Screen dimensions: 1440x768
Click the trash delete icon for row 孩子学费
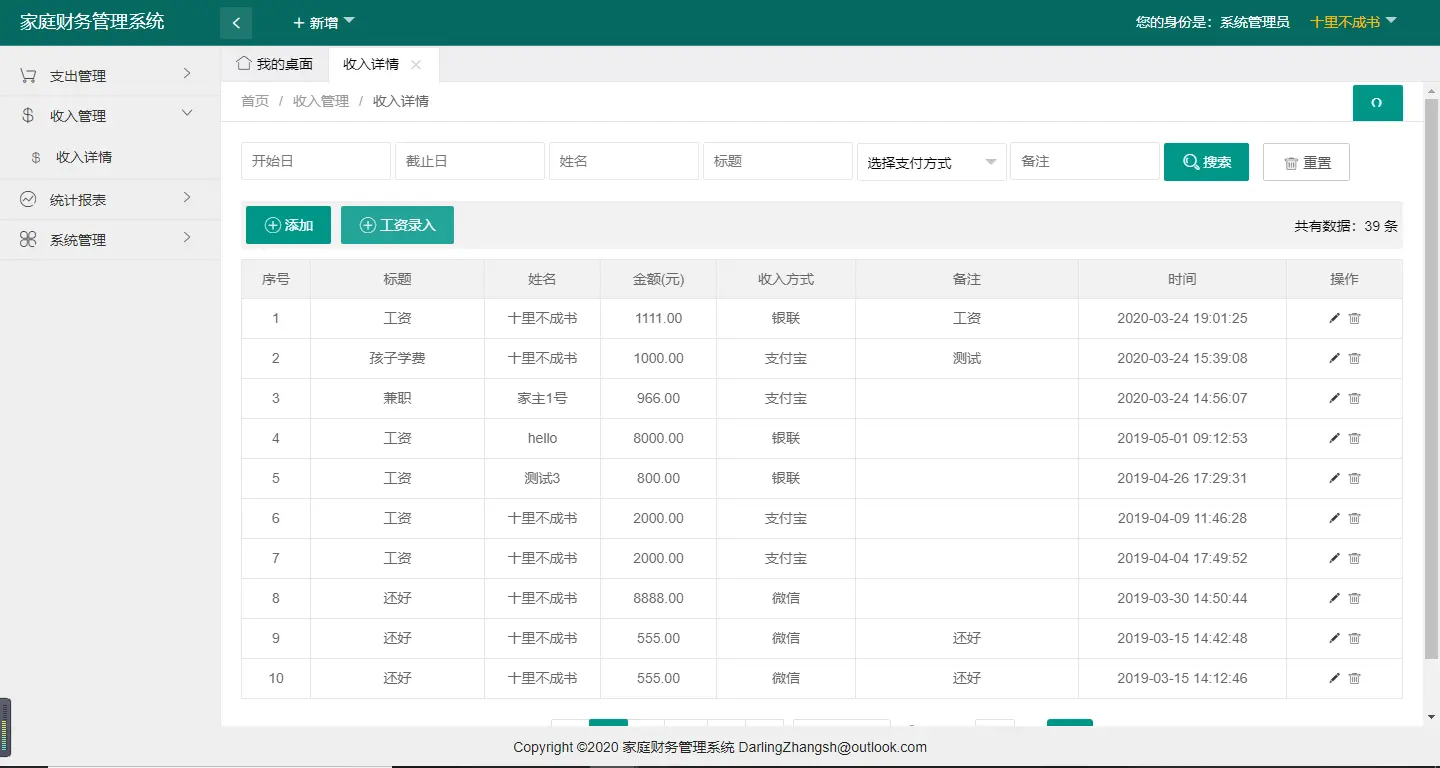click(1355, 358)
